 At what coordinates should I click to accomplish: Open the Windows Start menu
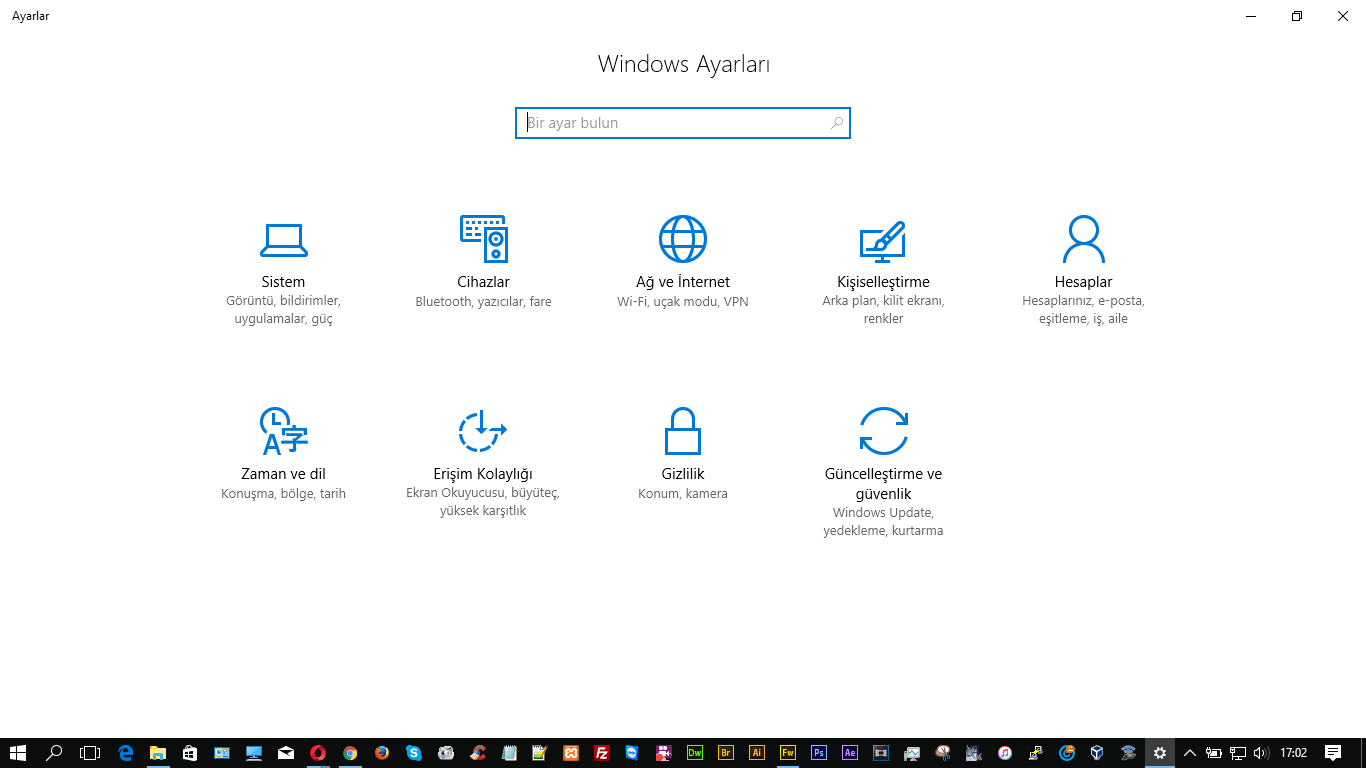pyautogui.click(x=17, y=753)
